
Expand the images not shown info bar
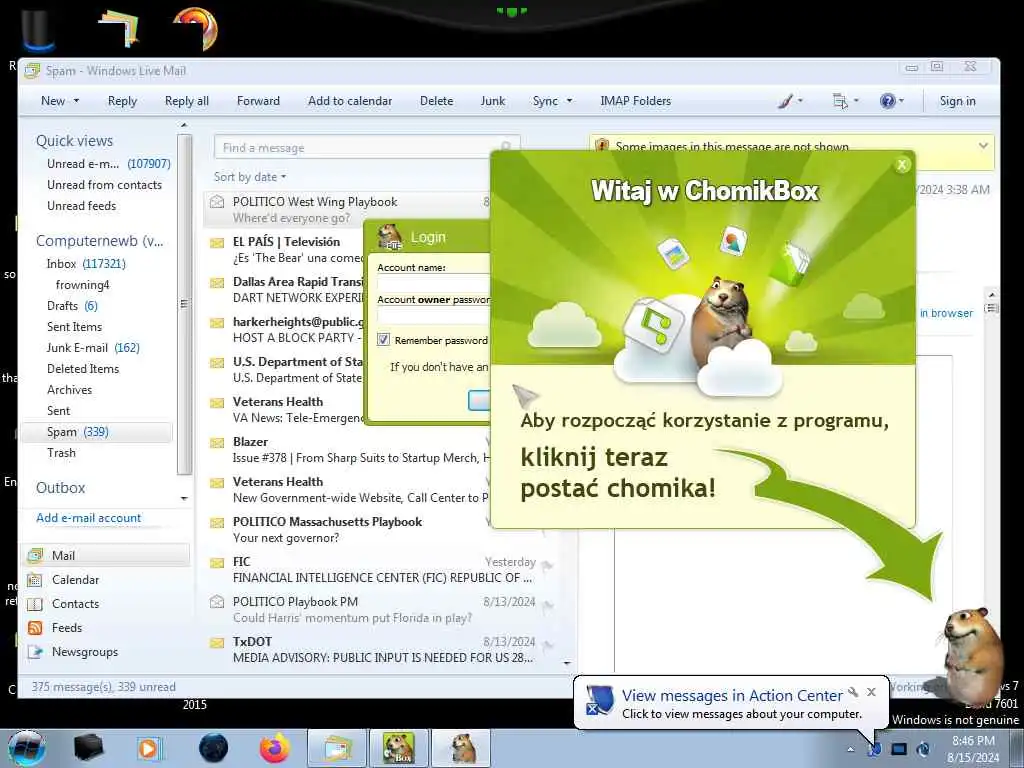pos(983,146)
